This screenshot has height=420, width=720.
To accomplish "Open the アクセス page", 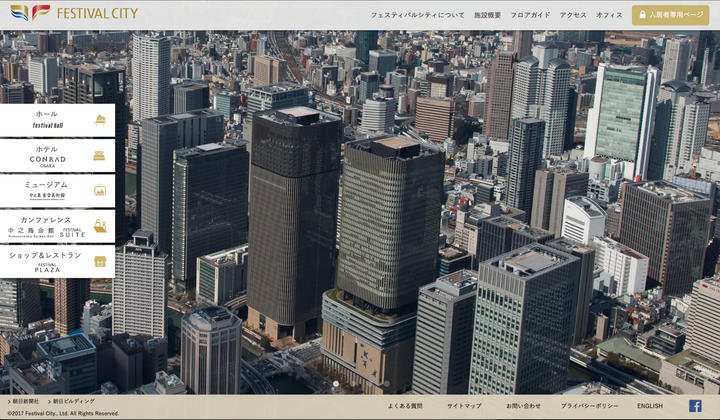I will click(573, 15).
